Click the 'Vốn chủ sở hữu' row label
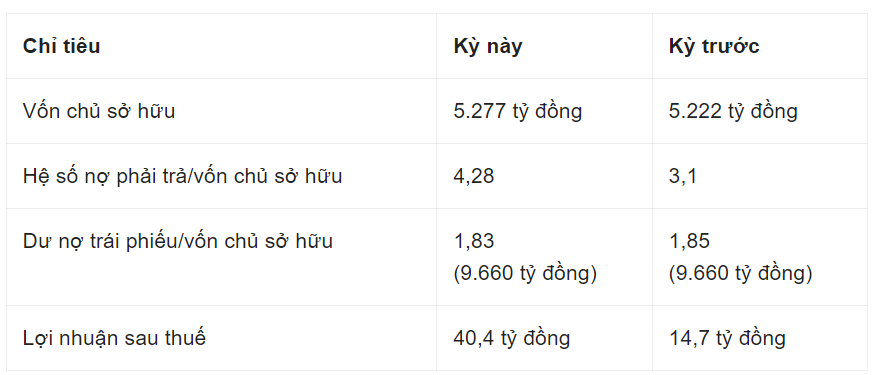The height and width of the screenshot is (375, 880). point(99,111)
